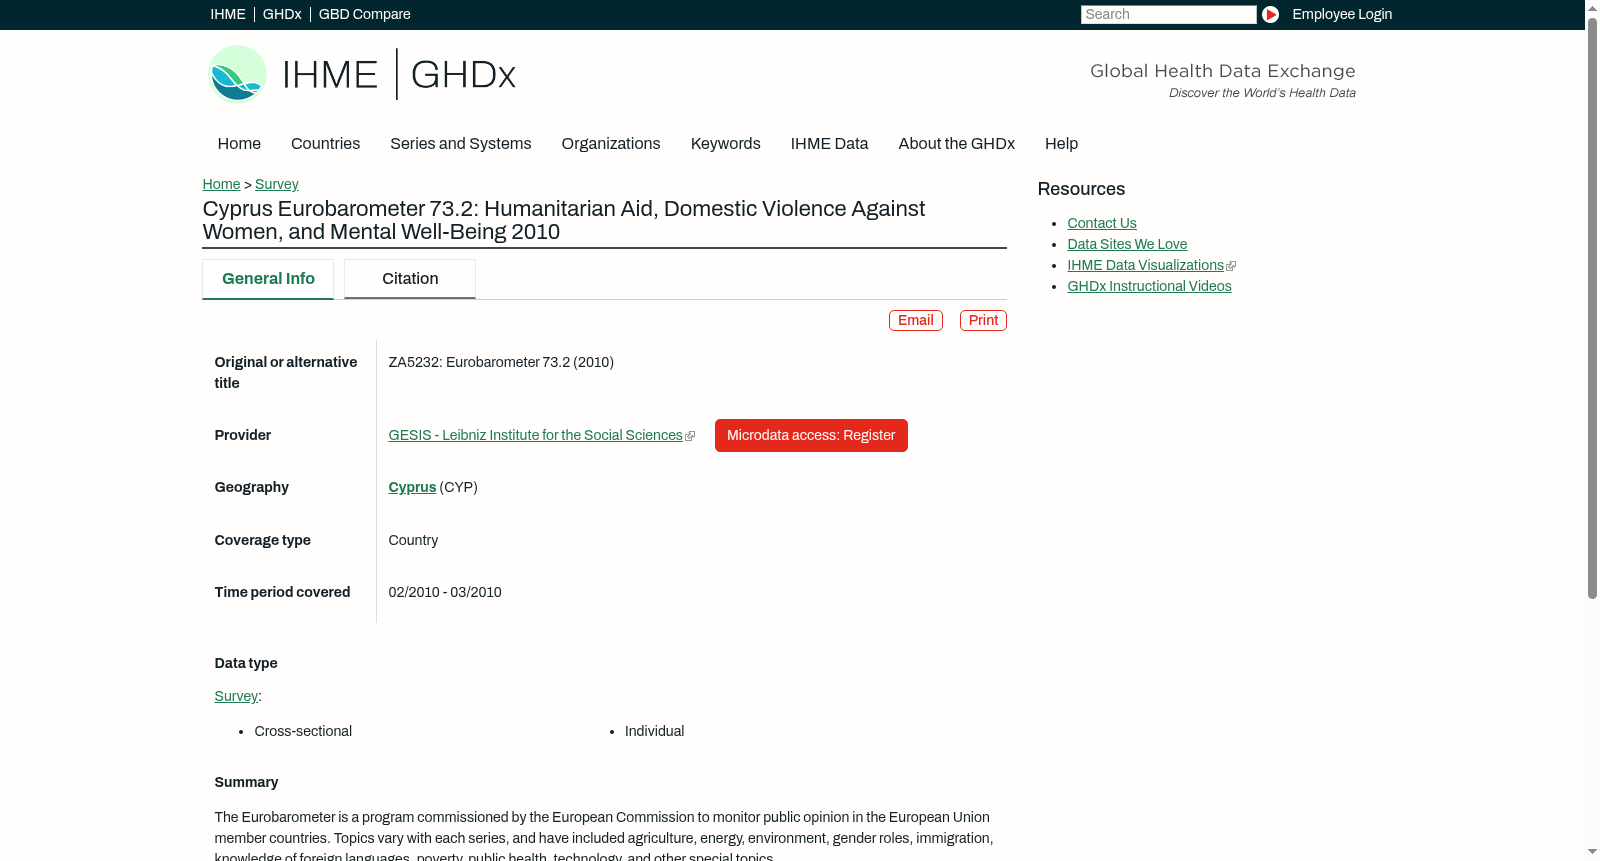
Task: Click the 'Coverage type' field label
Action: coord(263,540)
